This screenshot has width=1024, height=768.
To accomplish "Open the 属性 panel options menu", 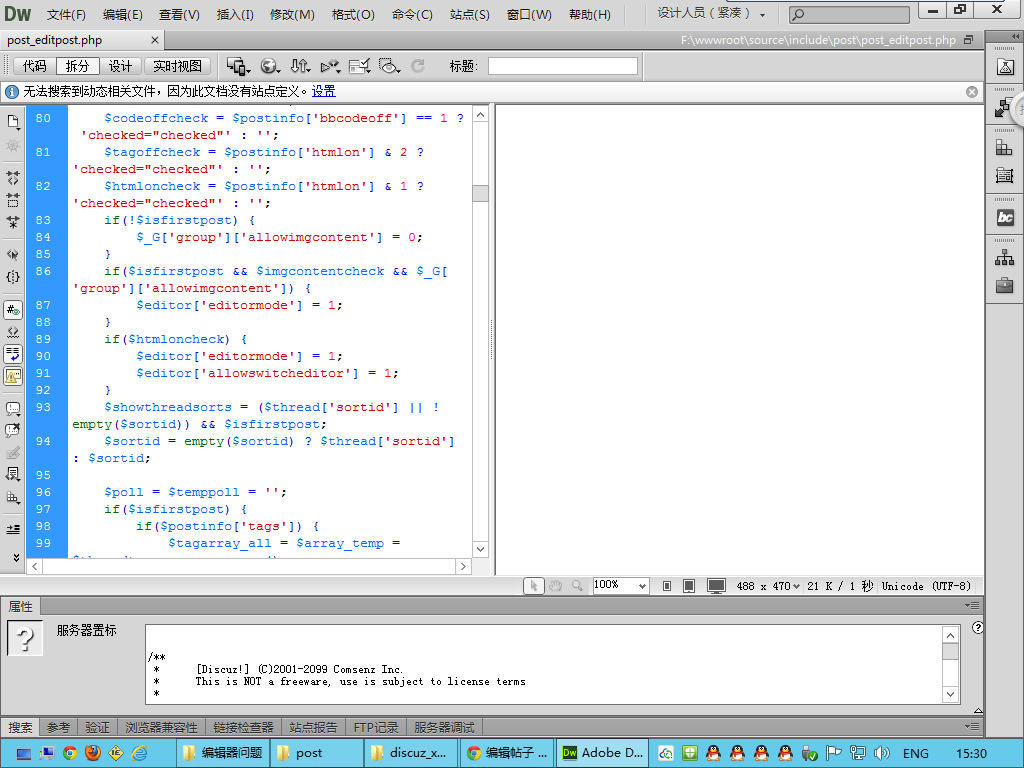I will 972,605.
